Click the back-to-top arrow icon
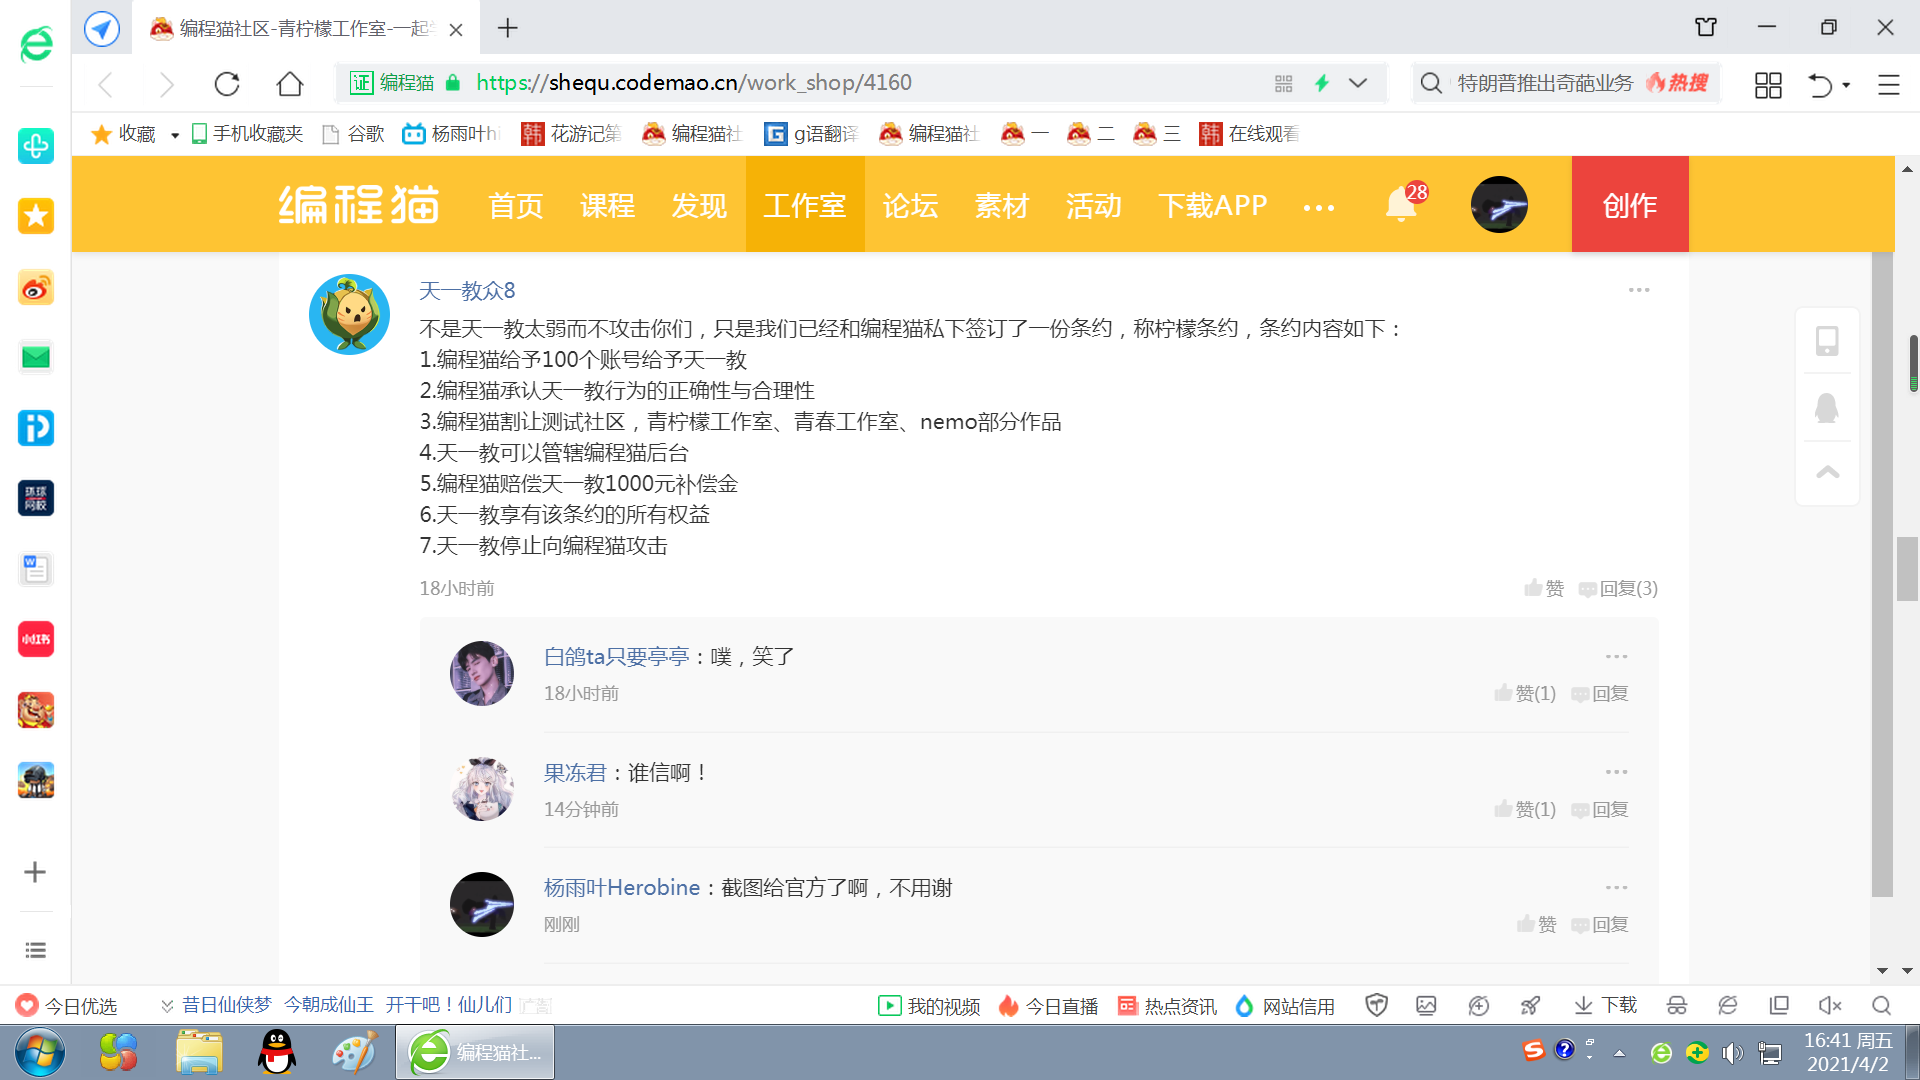1920x1080 pixels. coord(1827,472)
